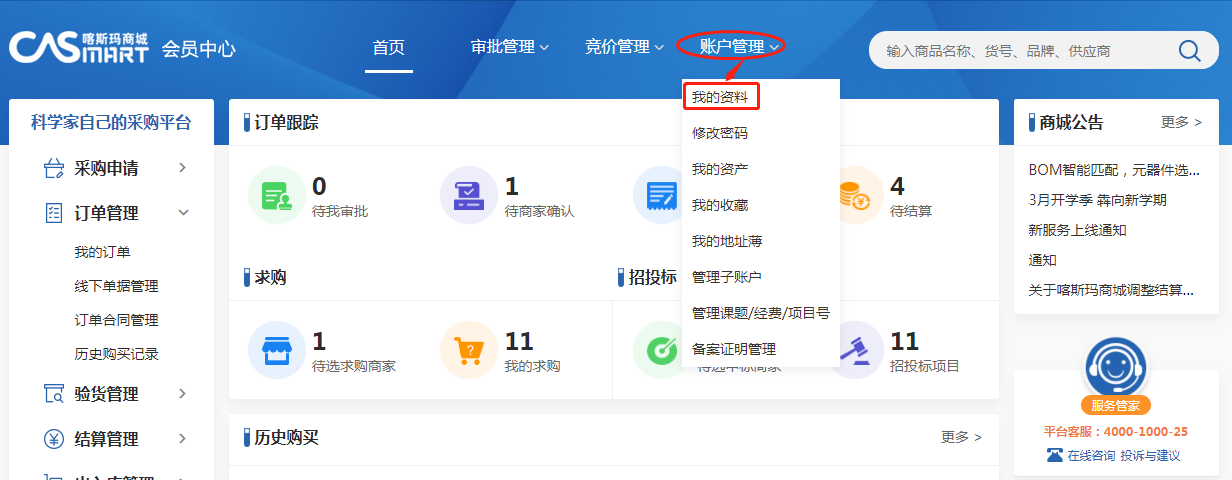Screen dimensions: 1232x480
Task: Expand the 采购申请 sidebar section
Action: [x=115, y=168]
